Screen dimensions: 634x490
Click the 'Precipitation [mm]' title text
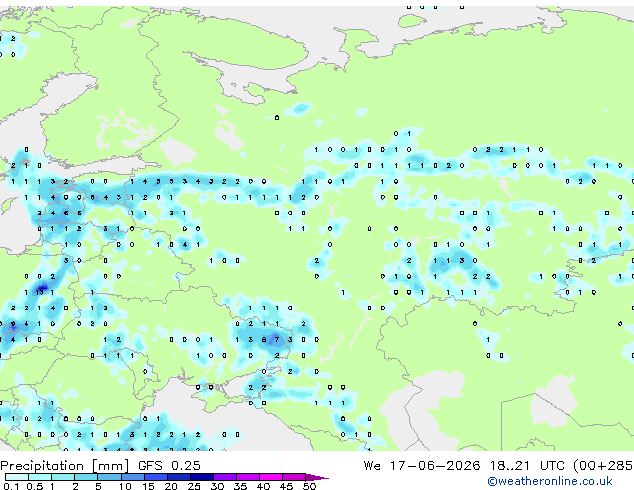coord(65,466)
